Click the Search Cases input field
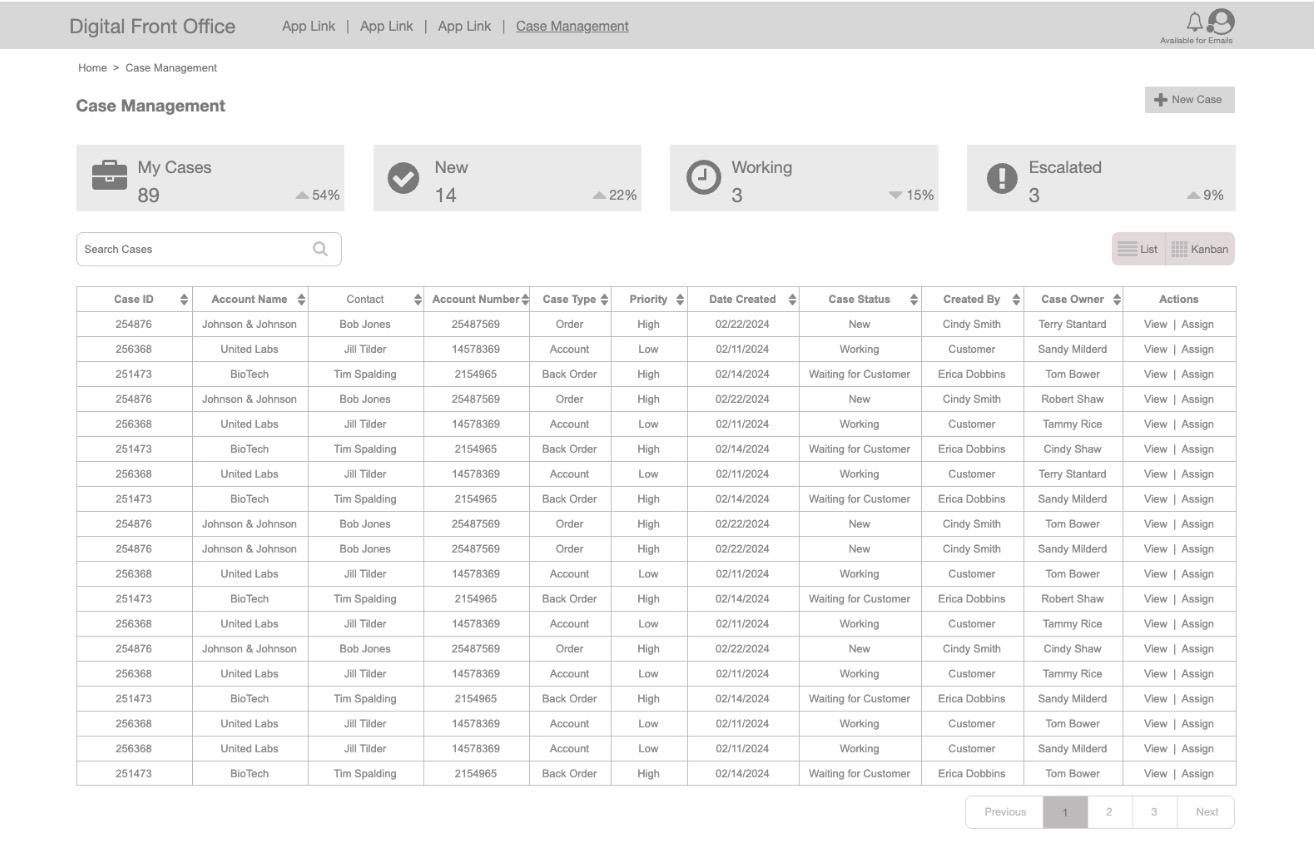The height and width of the screenshot is (844, 1316). tap(190, 249)
